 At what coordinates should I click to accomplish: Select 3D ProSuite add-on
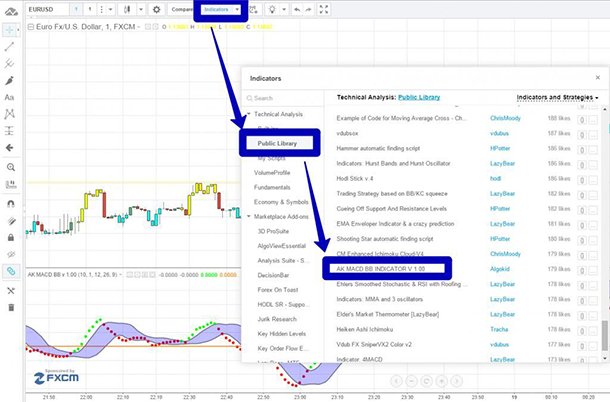pos(273,231)
